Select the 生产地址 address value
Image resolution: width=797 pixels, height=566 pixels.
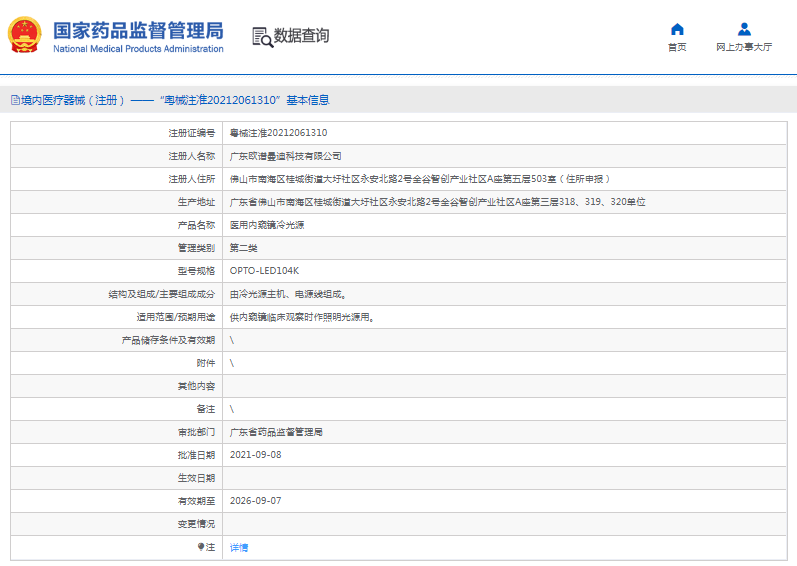tap(438, 202)
